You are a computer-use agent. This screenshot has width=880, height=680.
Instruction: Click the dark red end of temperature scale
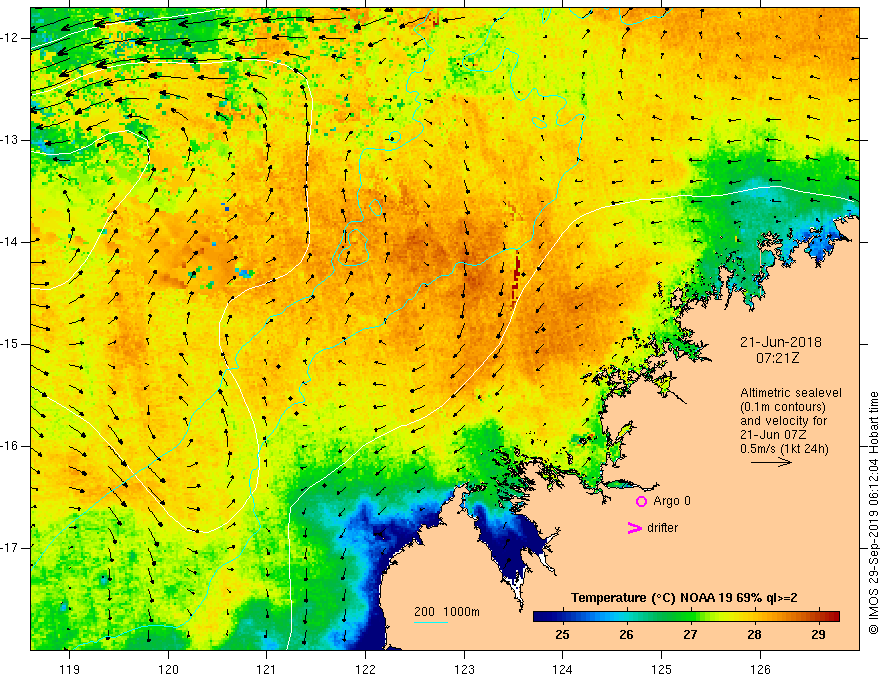pyautogui.click(x=834, y=617)
